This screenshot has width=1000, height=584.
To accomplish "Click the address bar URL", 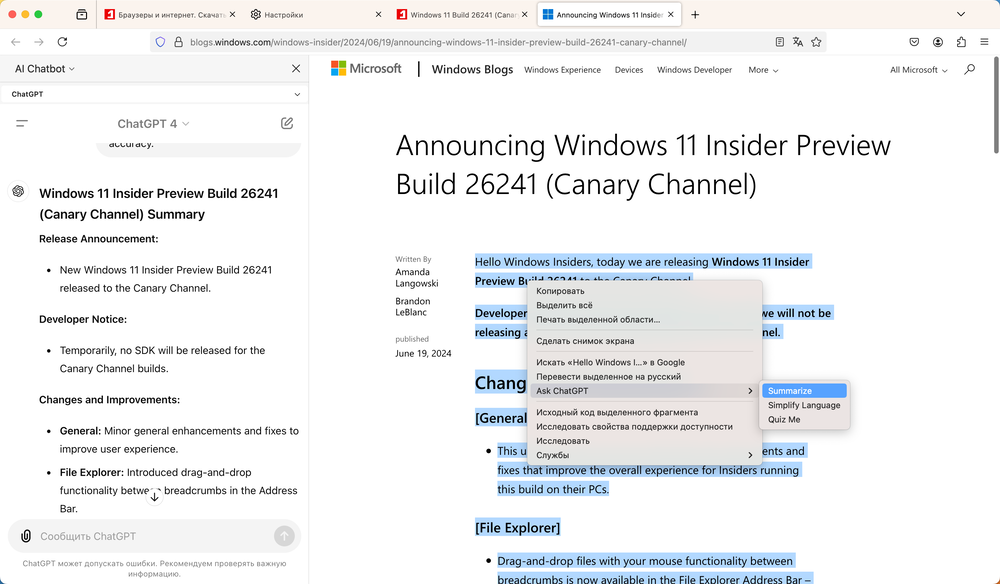I will (x=438, y=42).
